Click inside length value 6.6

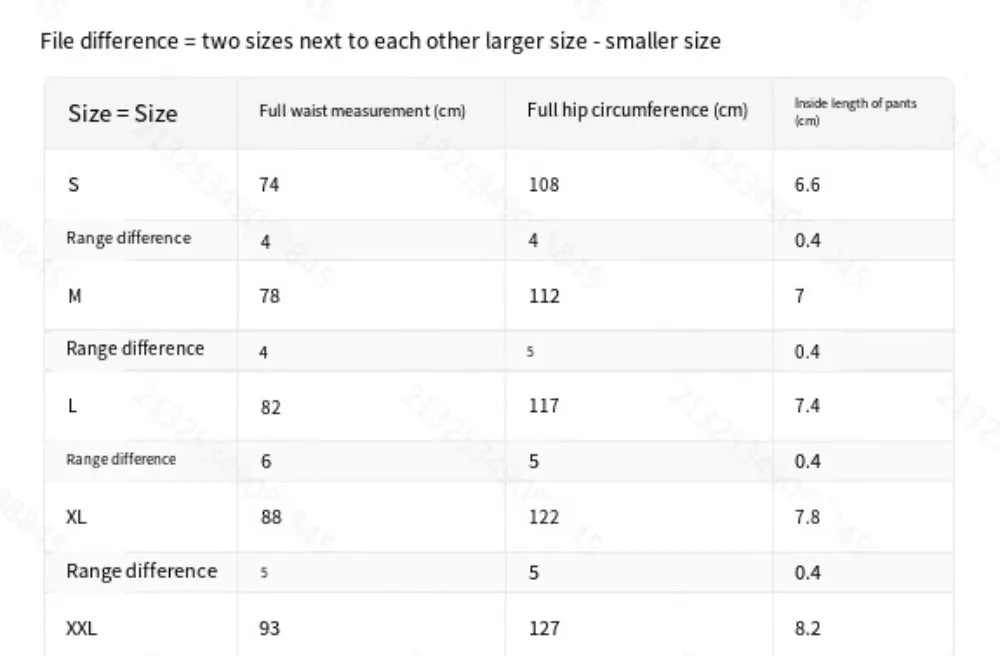point(807,185)
